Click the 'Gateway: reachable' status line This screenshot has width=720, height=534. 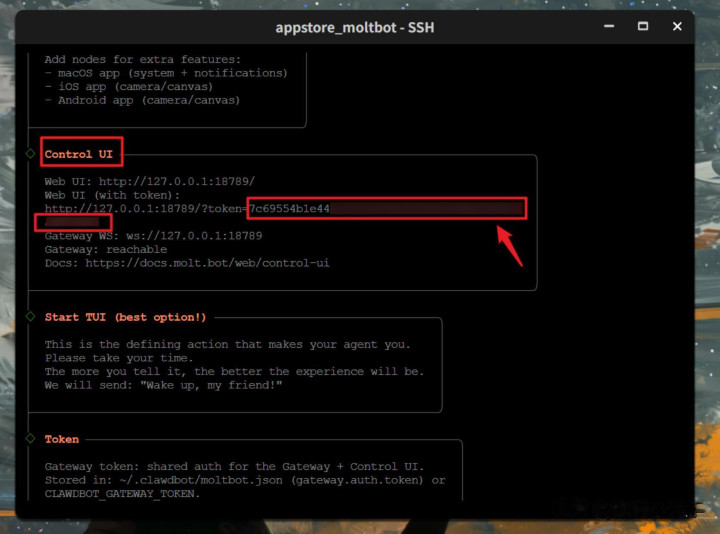coord(106,249)
